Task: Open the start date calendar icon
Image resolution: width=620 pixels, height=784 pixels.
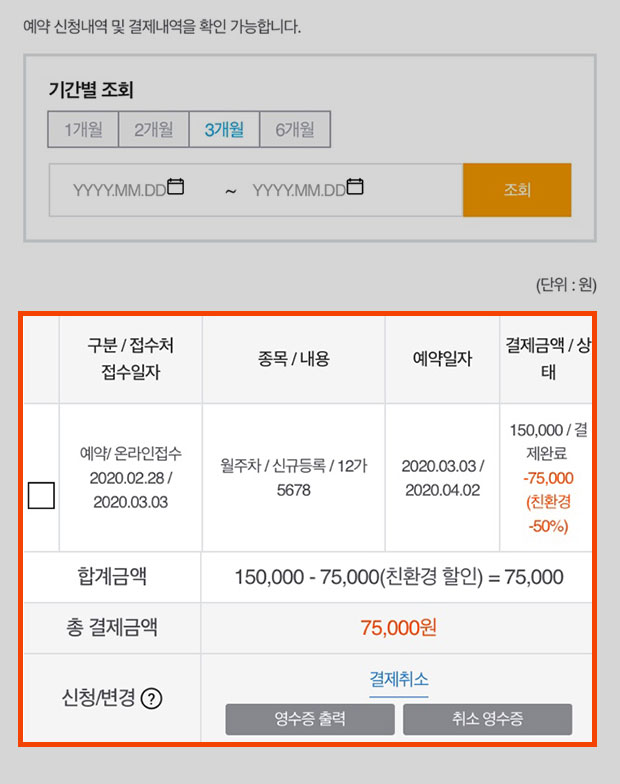Action: tap(176, 186)
